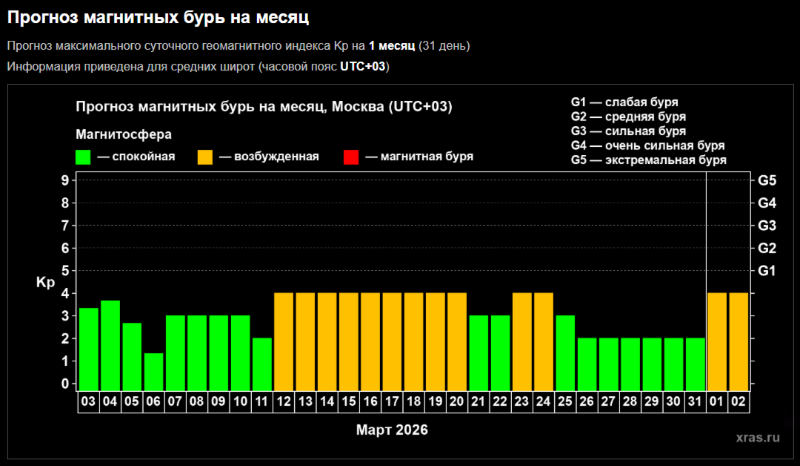This screenshot has height=466, width=800.
Task: Click the date label '17' on the axis
Action: [392, 402]
